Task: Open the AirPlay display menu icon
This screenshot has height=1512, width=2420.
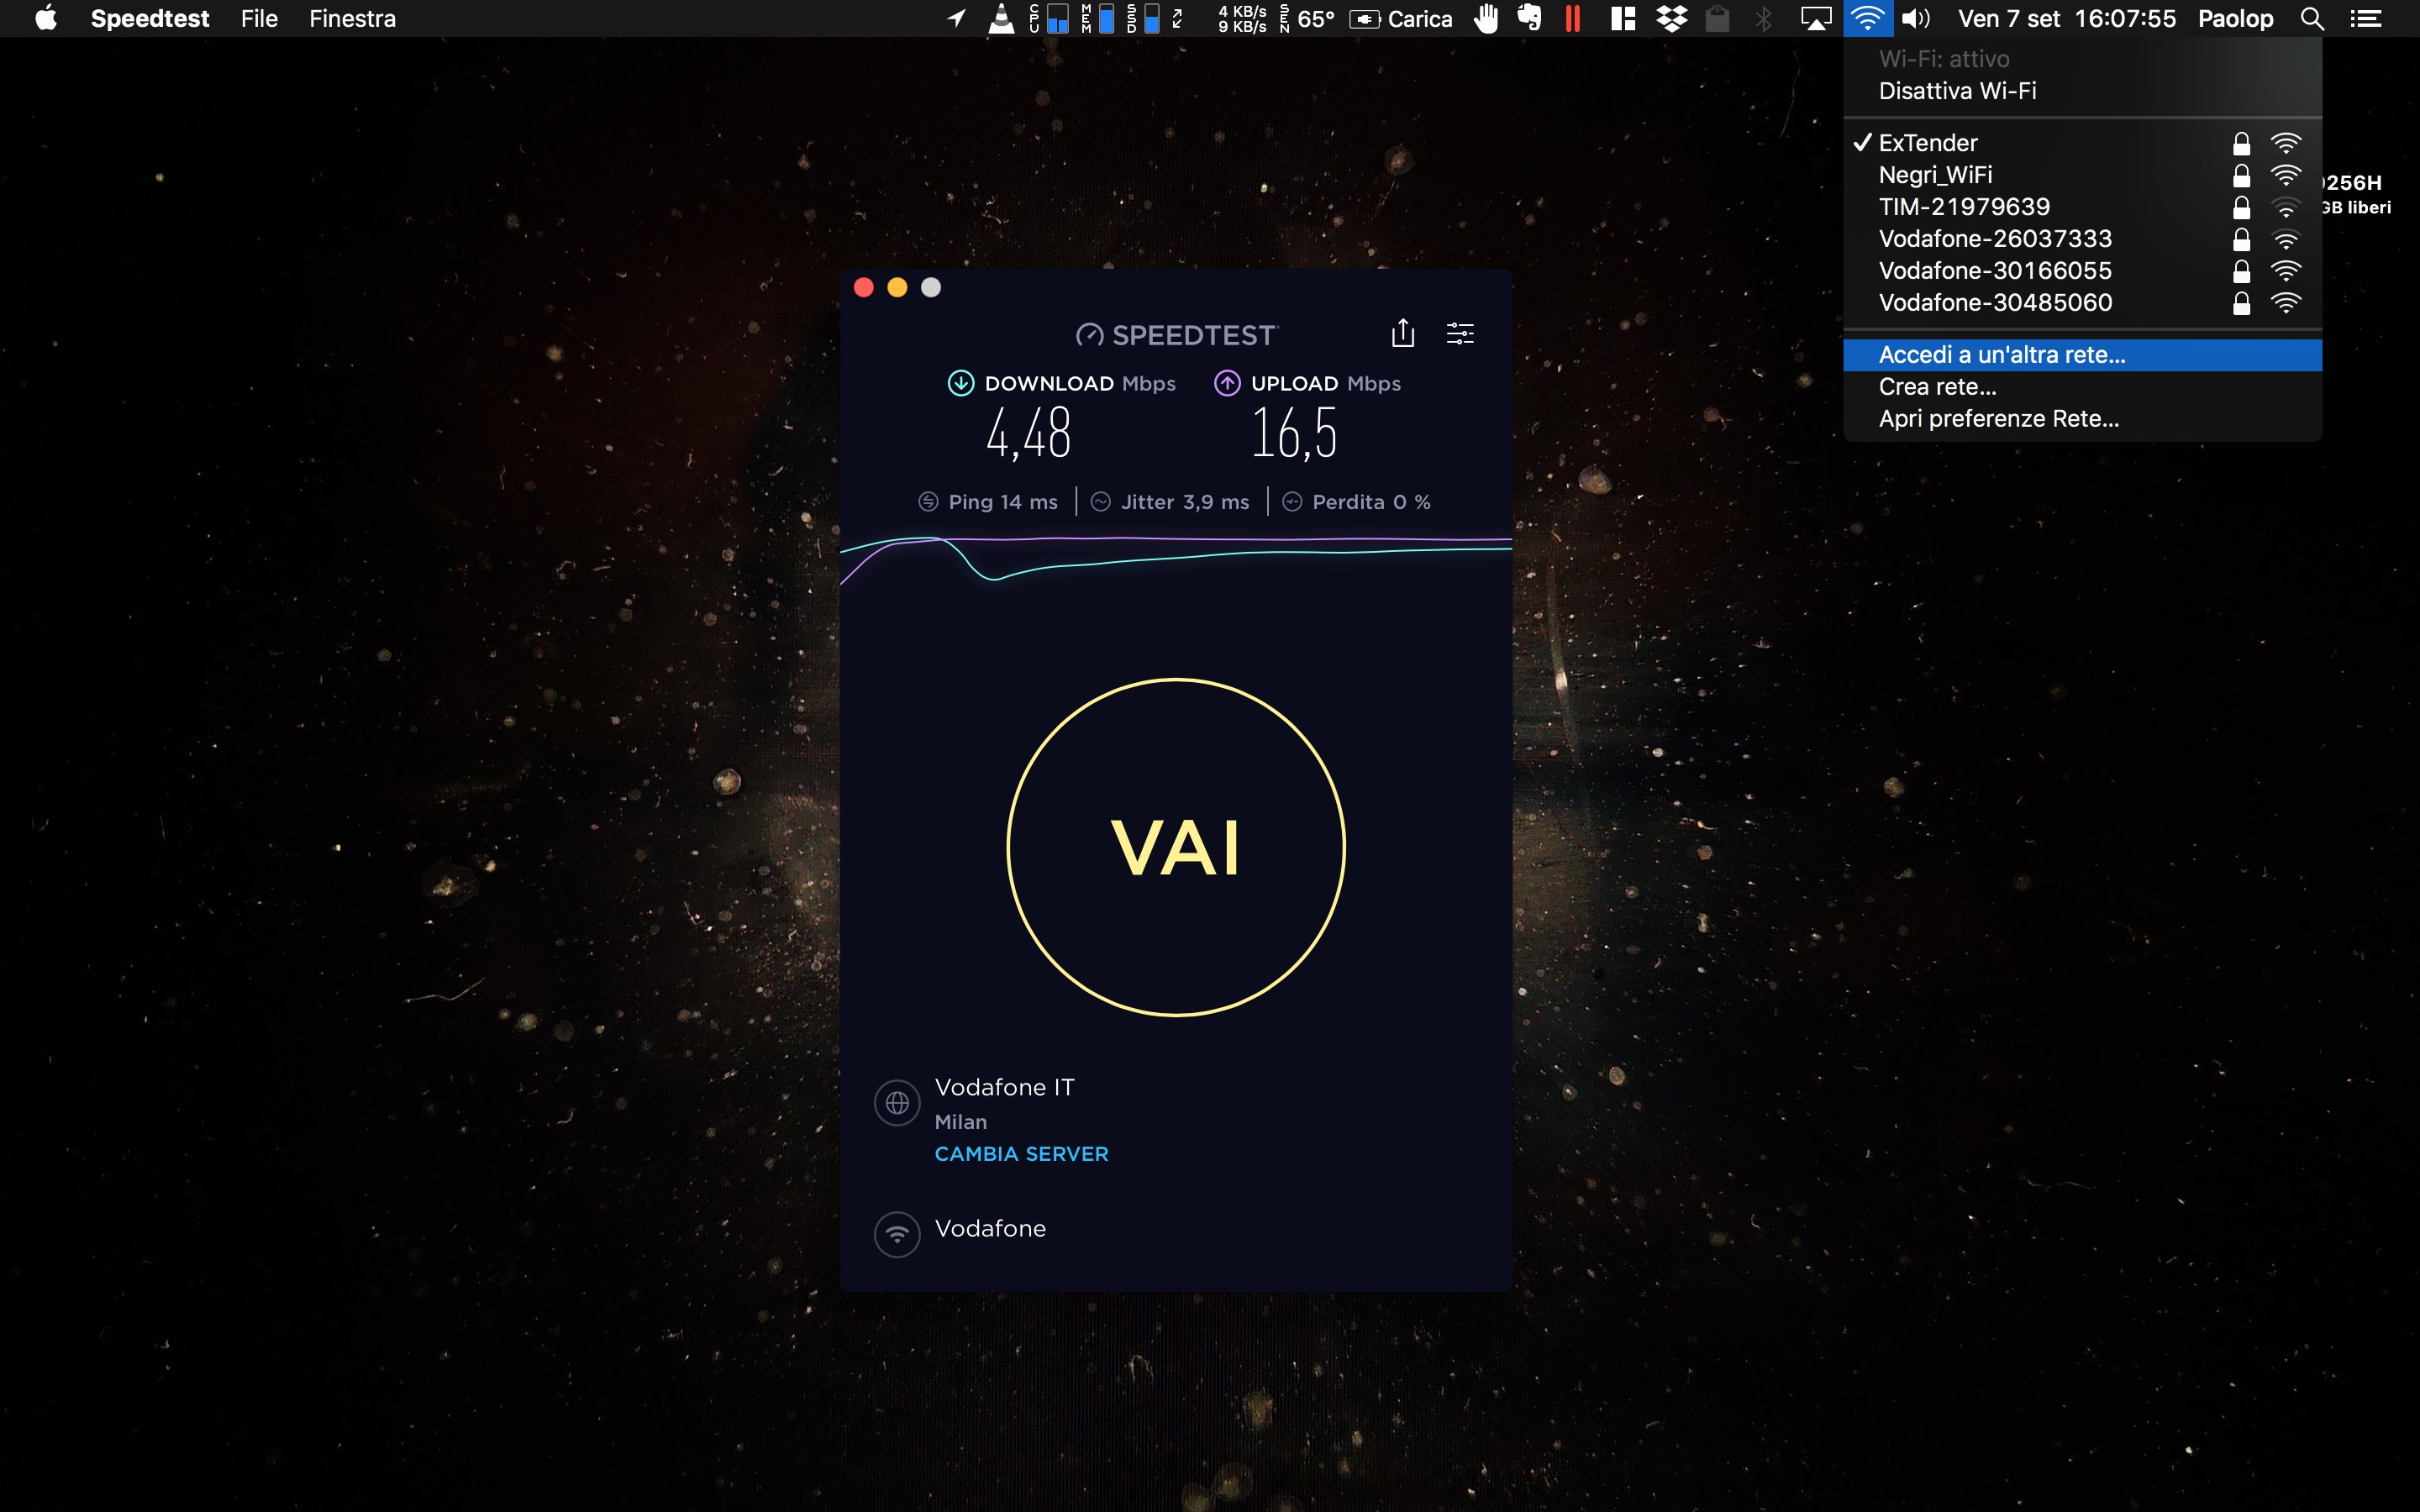Action: pyautogui.click(x=1816, y=18)
